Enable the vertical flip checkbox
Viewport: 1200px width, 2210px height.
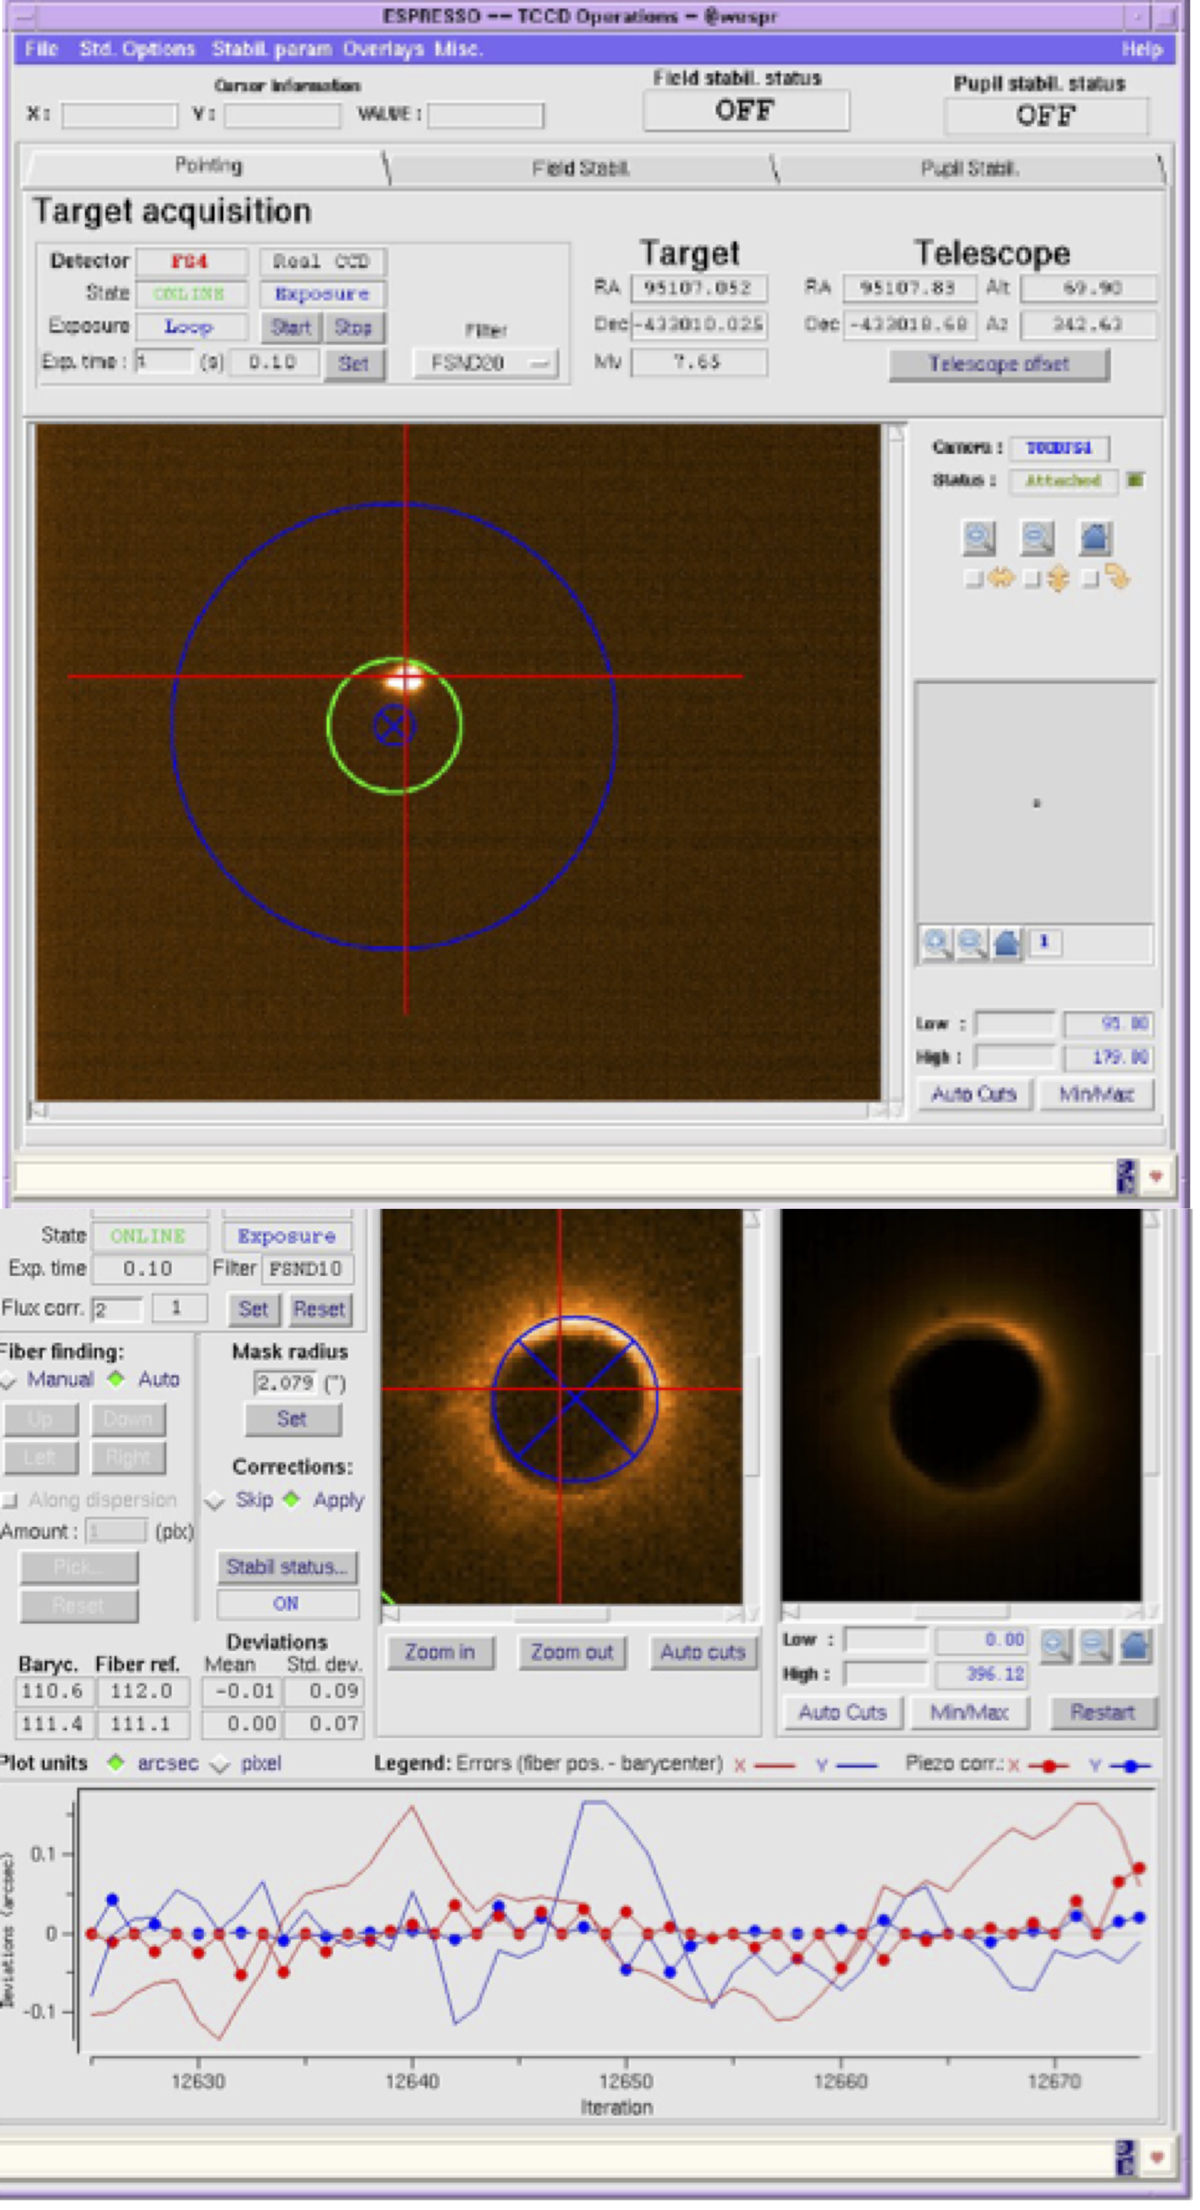[x=1031, y=579]
